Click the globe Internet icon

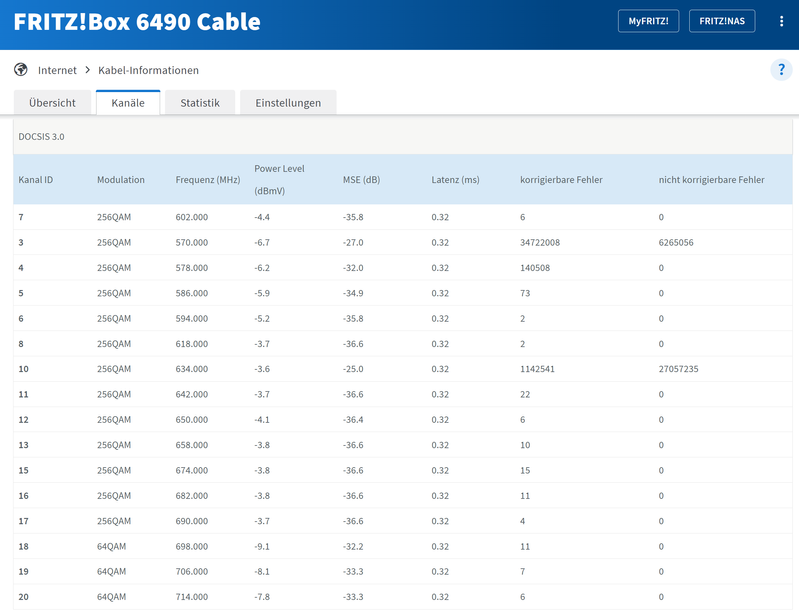pyautogui.click(x=21, y=70)
